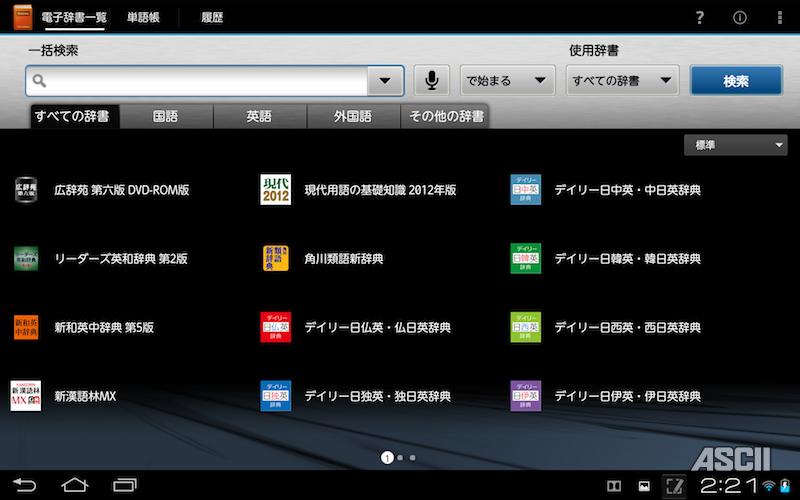
Task: Expand the search history dropdown arrow
Action: 385,81
